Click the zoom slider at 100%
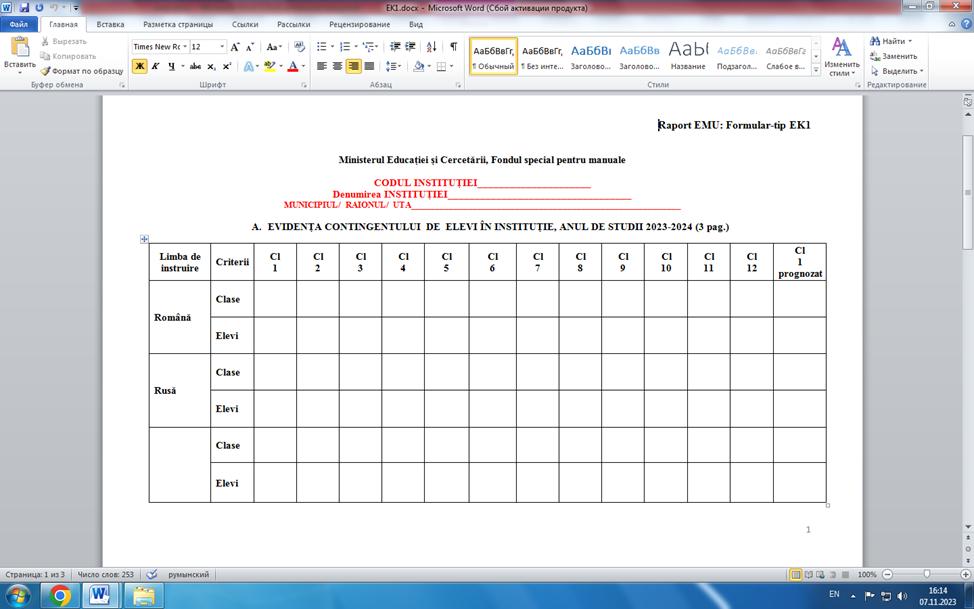 tap(926, 574)
